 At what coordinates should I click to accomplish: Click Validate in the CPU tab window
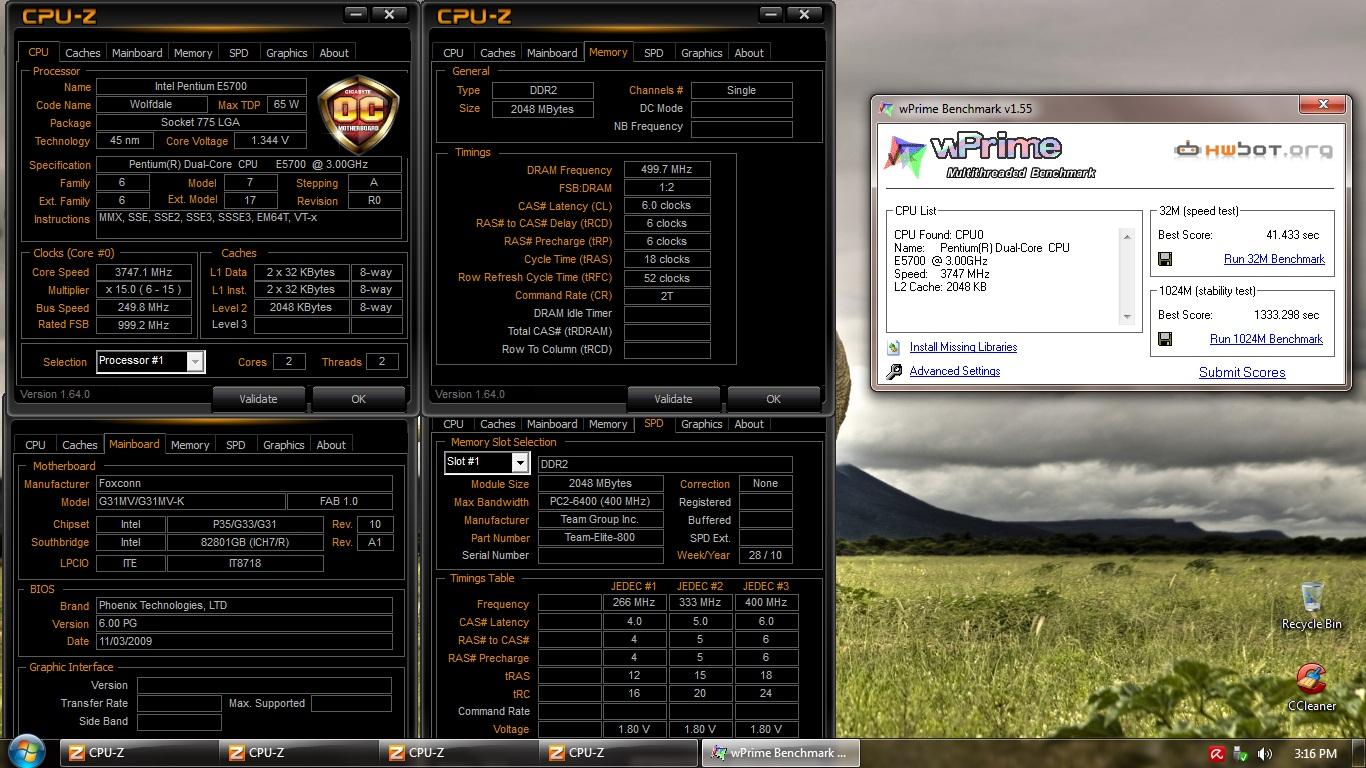[259, 399]
